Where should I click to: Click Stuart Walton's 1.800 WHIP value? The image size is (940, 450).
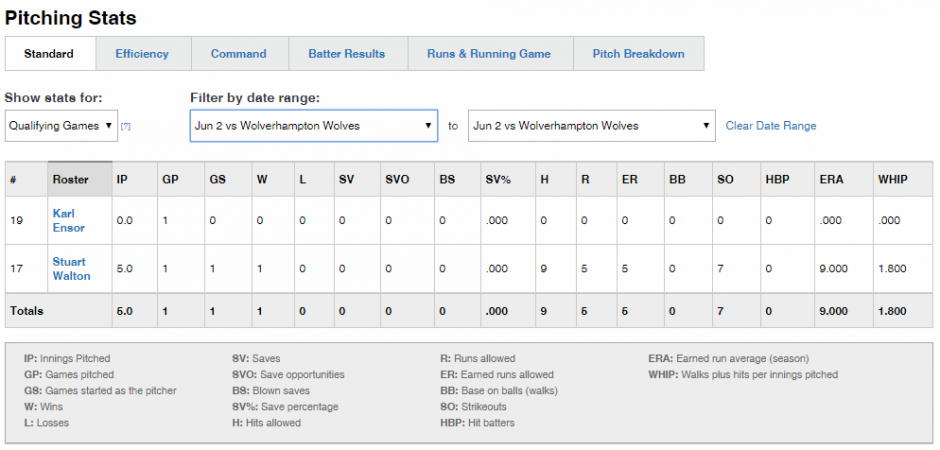click(892, 269)
